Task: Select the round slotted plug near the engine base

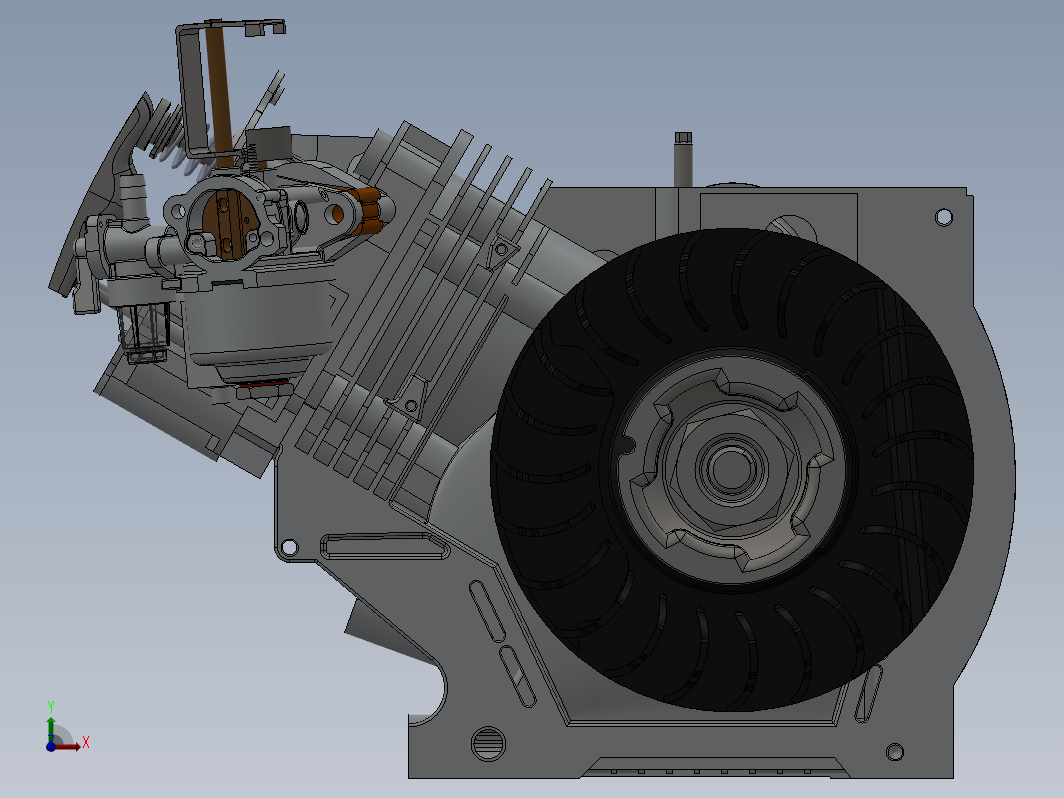Action: point(489,743)
